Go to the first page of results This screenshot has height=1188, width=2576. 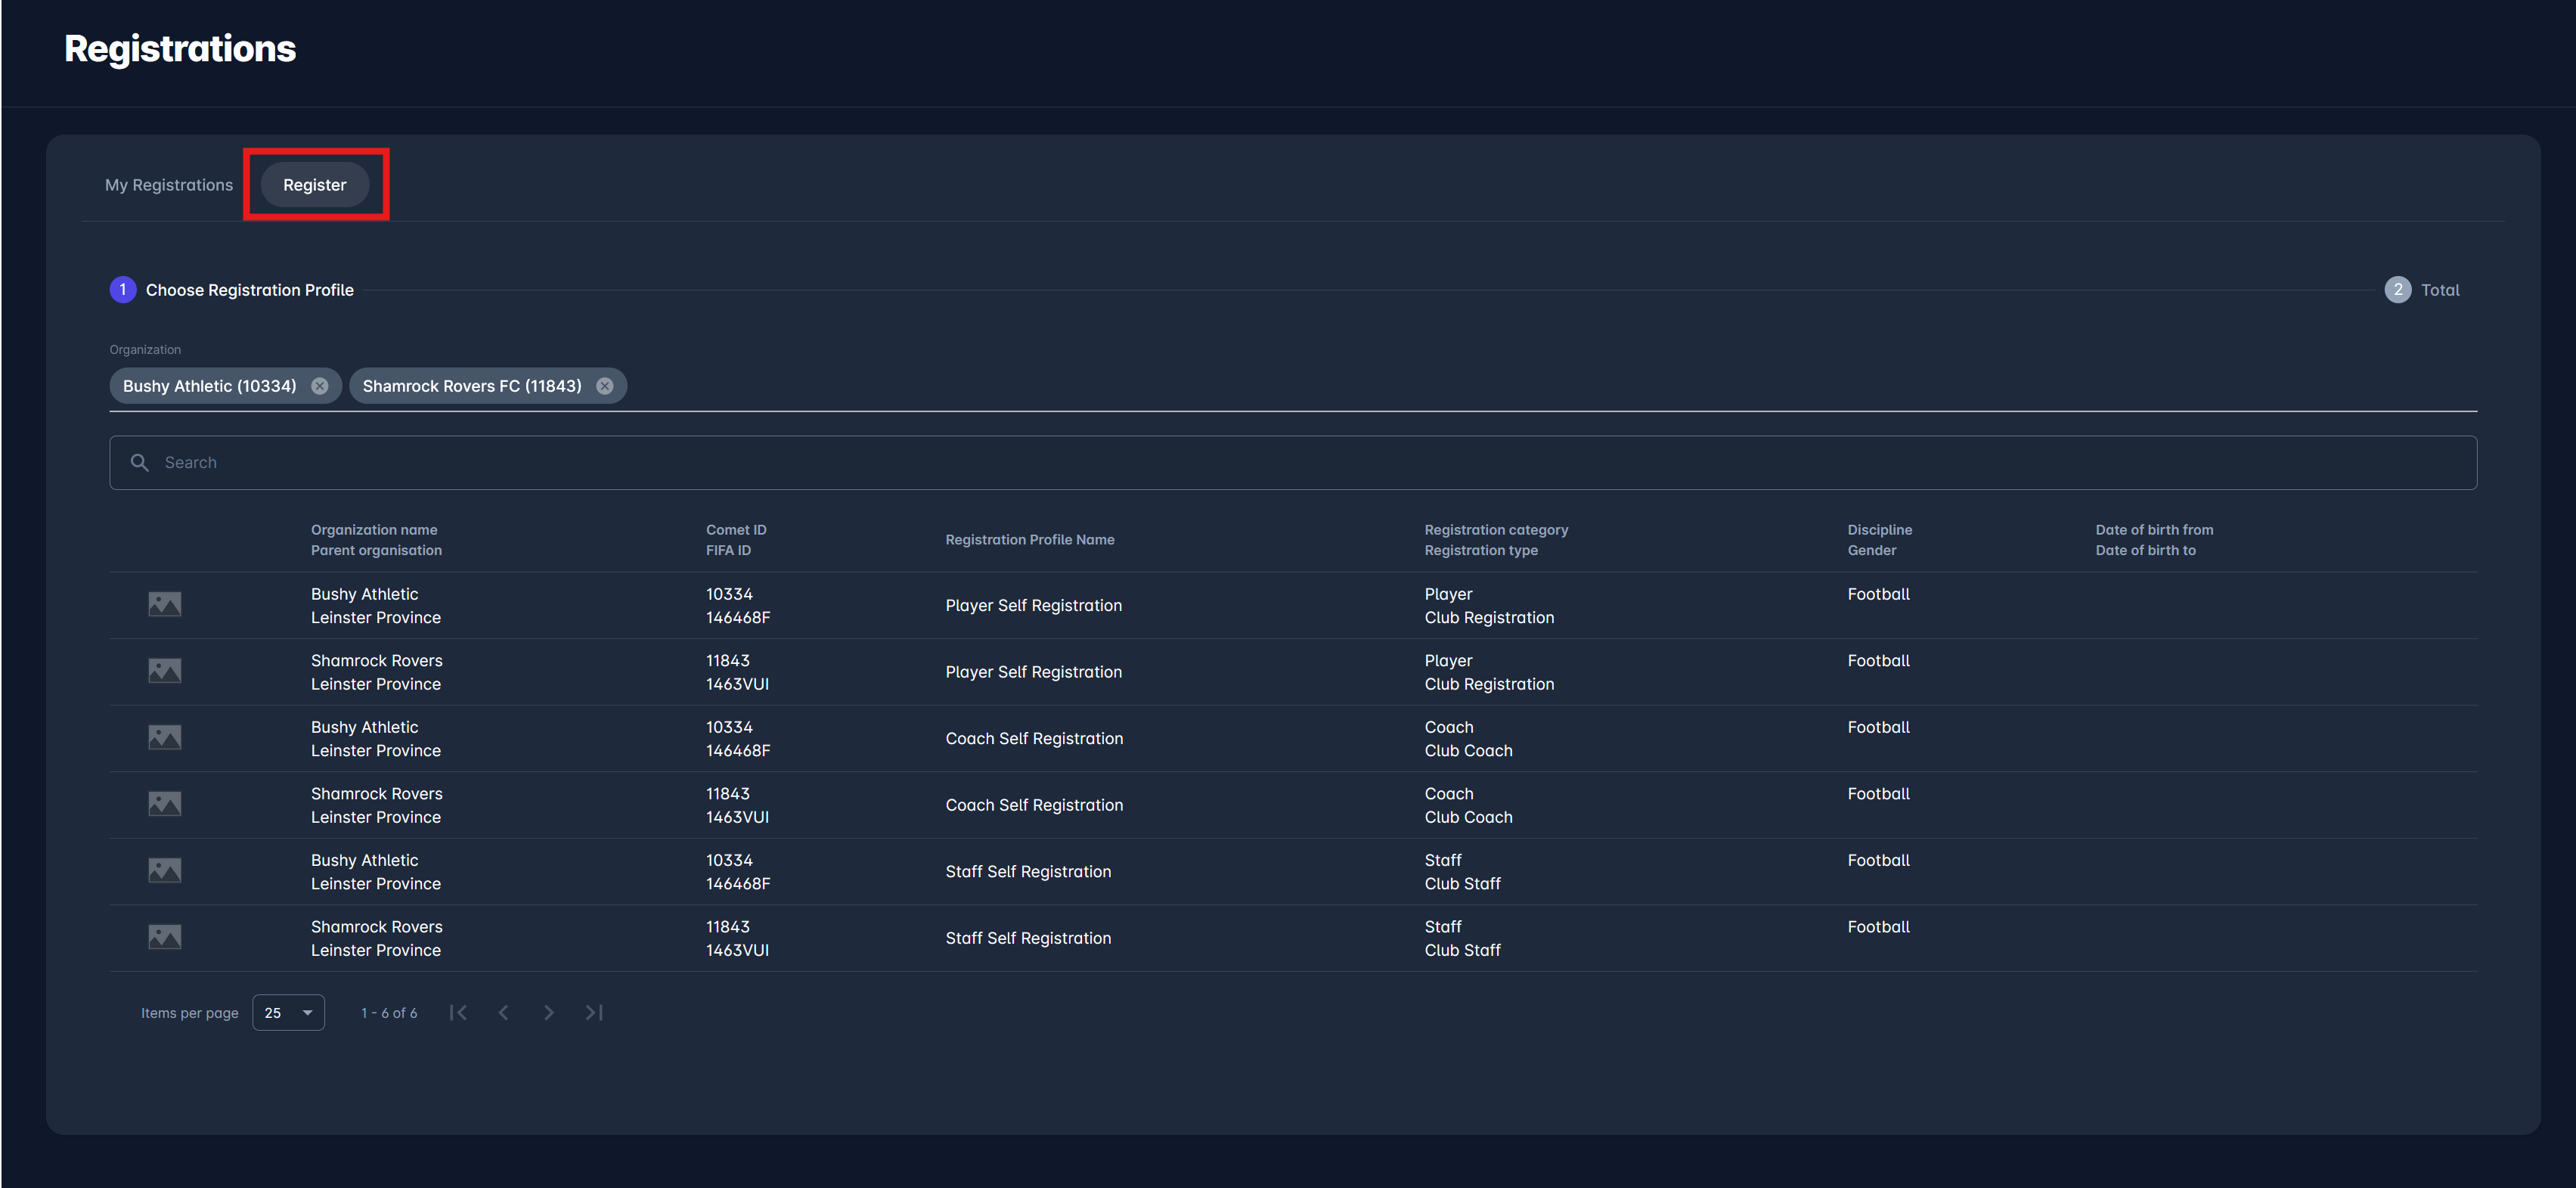(458, 1012)
